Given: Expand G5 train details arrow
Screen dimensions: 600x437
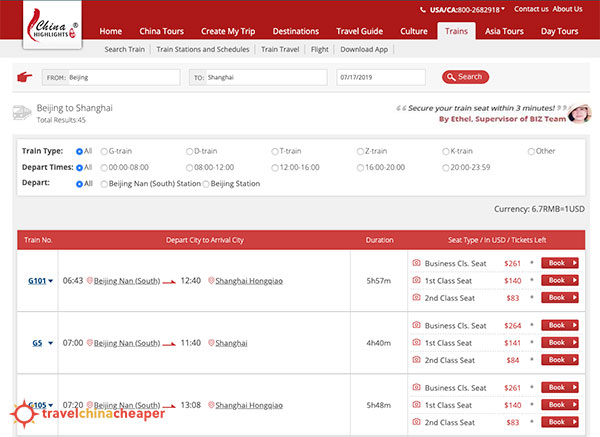Looking at the screenshot, I should point(51,343).
